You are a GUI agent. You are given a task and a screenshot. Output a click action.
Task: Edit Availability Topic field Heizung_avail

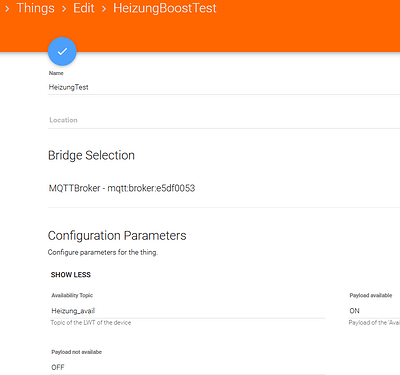click(188, 311)
